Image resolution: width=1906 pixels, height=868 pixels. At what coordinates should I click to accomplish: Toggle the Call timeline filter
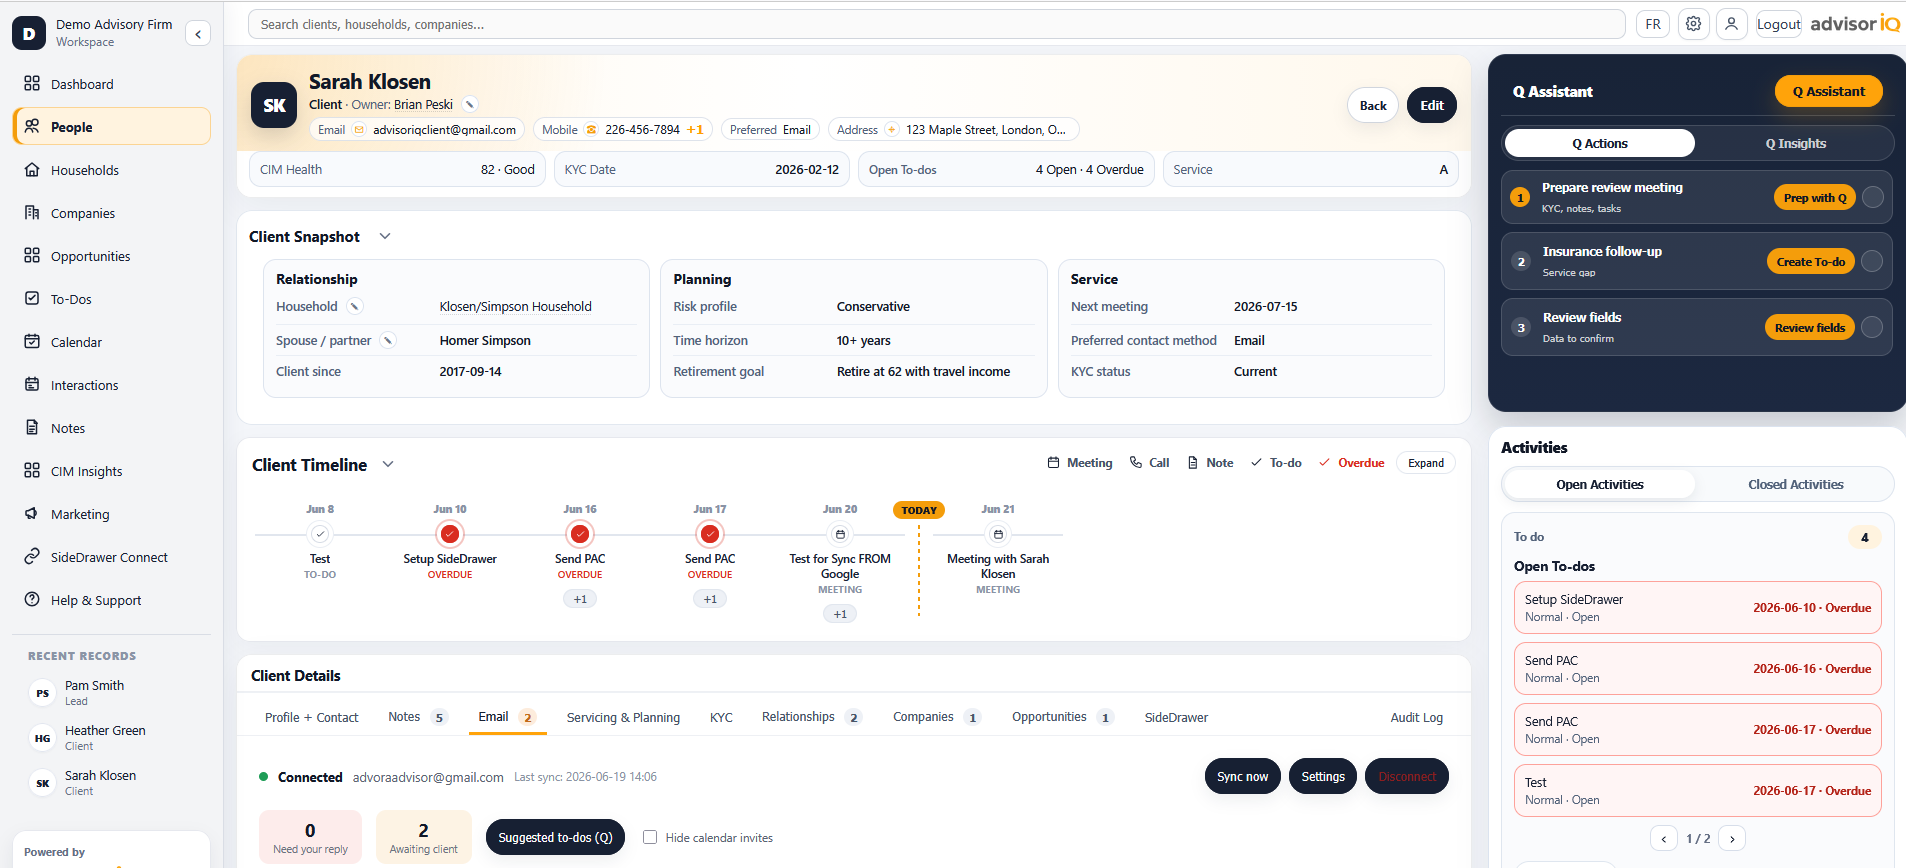coord(1149,463)
